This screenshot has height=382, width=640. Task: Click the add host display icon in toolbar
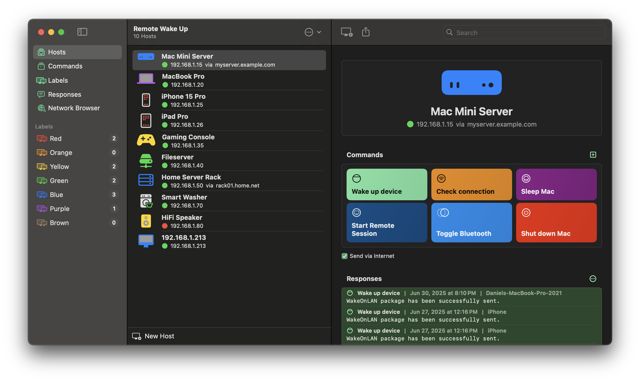tap(347, 32)
